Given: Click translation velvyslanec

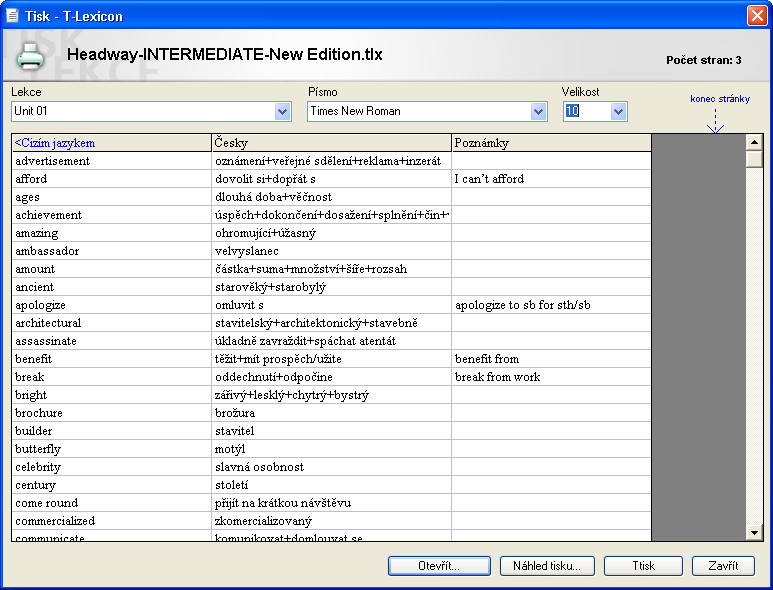Looking at the screenshot, I should pyautogui.click(x=246, y=251).
